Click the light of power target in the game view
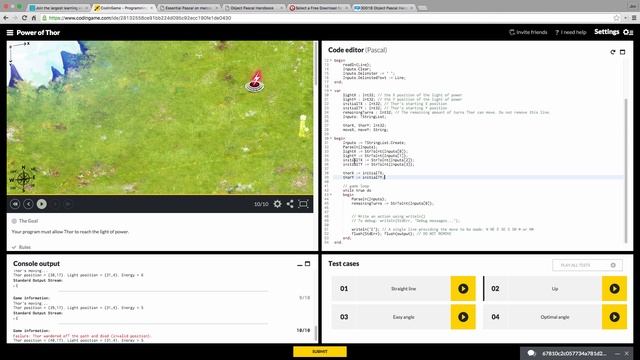640x360 pixels. click(255, 82)
